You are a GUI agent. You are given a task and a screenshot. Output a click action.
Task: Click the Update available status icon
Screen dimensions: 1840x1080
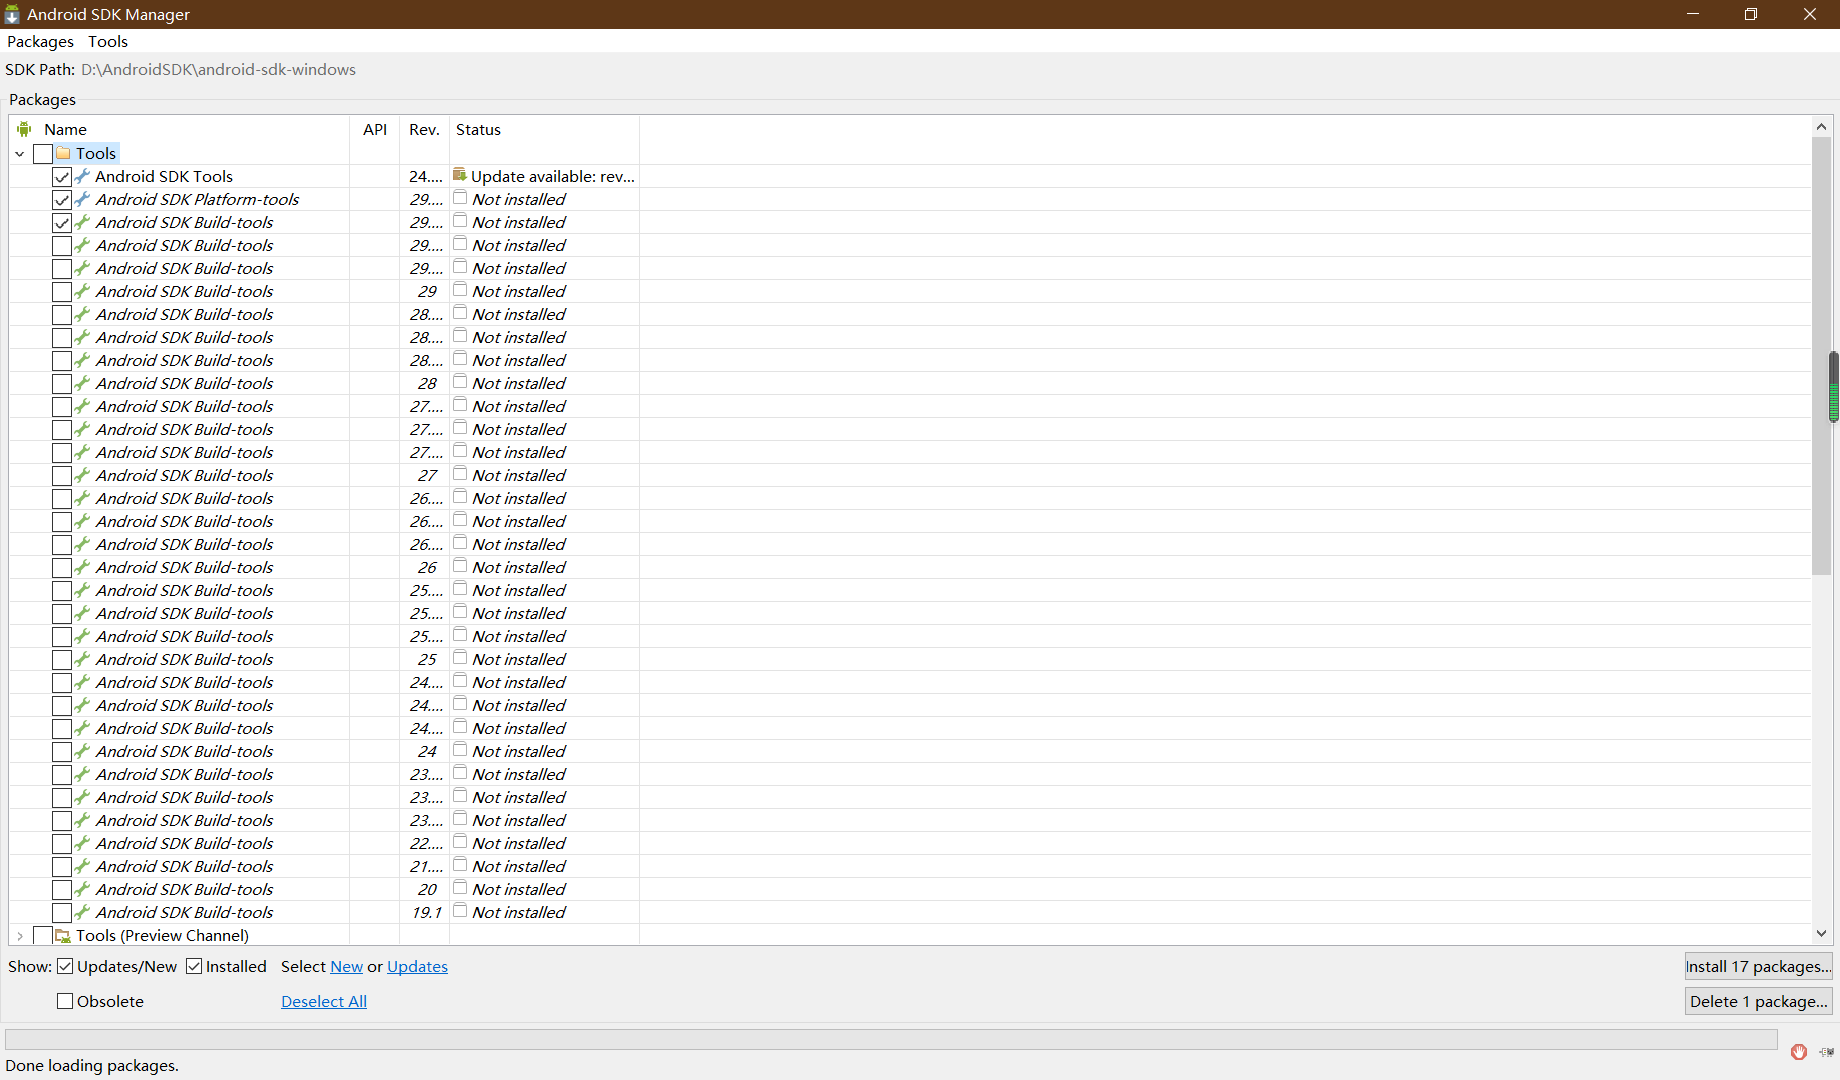pos(460,175)
